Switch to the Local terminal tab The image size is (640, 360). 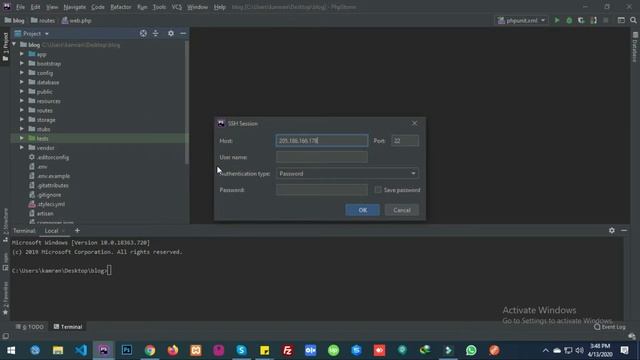51,231
